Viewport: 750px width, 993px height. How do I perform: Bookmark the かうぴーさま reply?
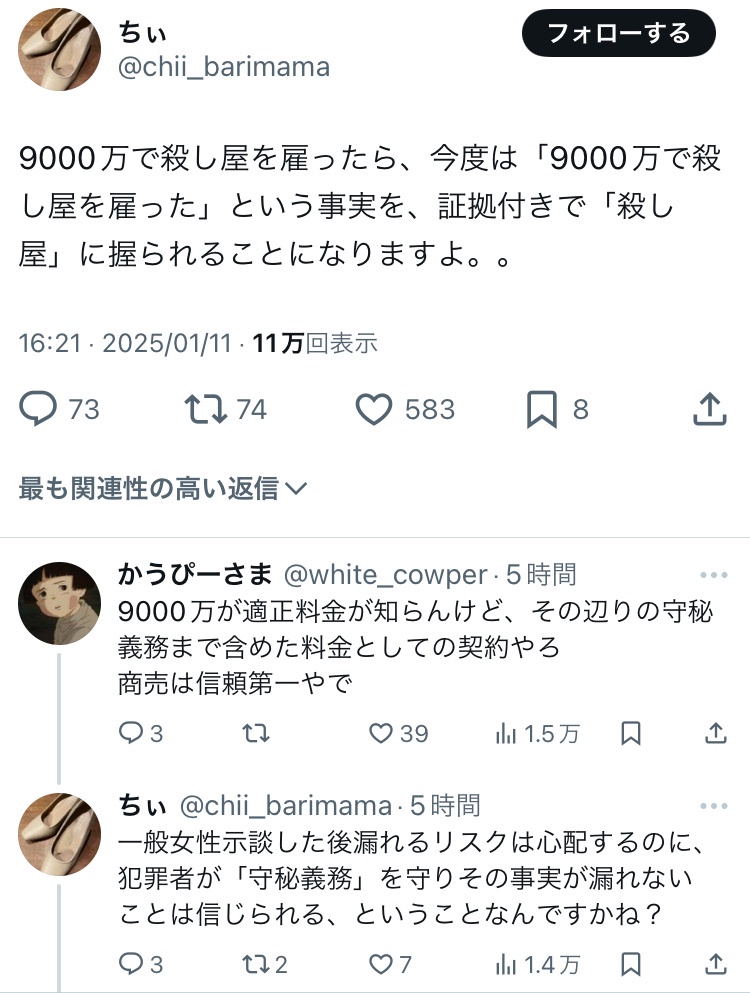tap(631, 733)
